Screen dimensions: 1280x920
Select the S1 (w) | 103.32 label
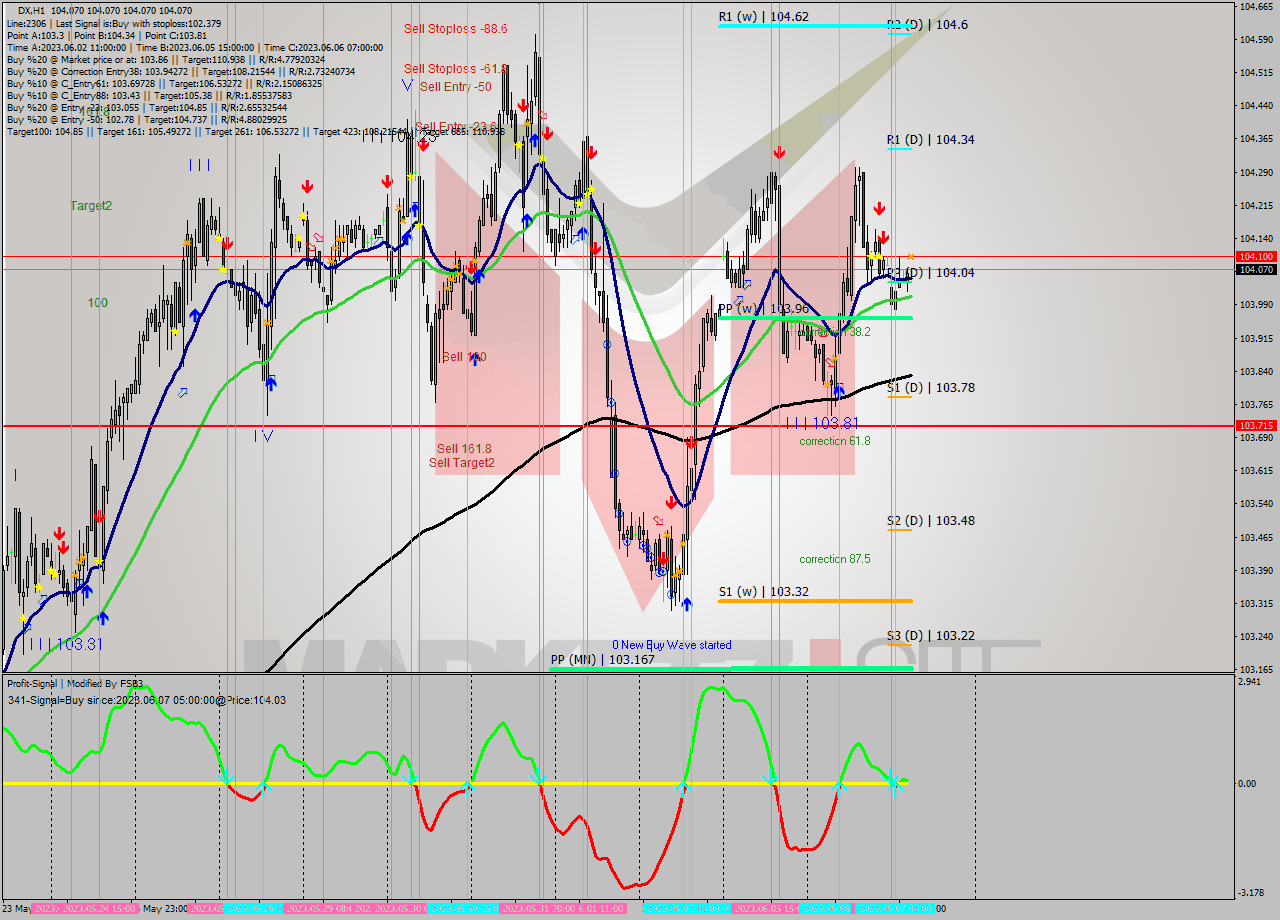tap(763, 591)
